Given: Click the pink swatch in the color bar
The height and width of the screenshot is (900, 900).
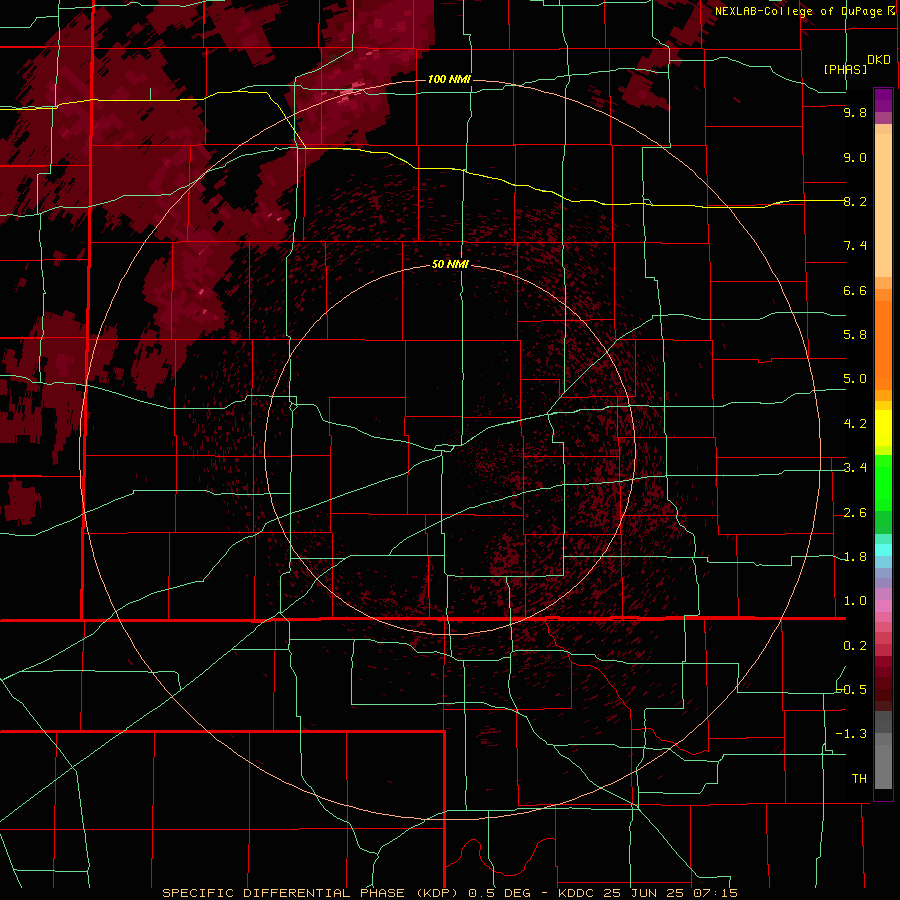Looking at the screenshot, I should [883, 606].
